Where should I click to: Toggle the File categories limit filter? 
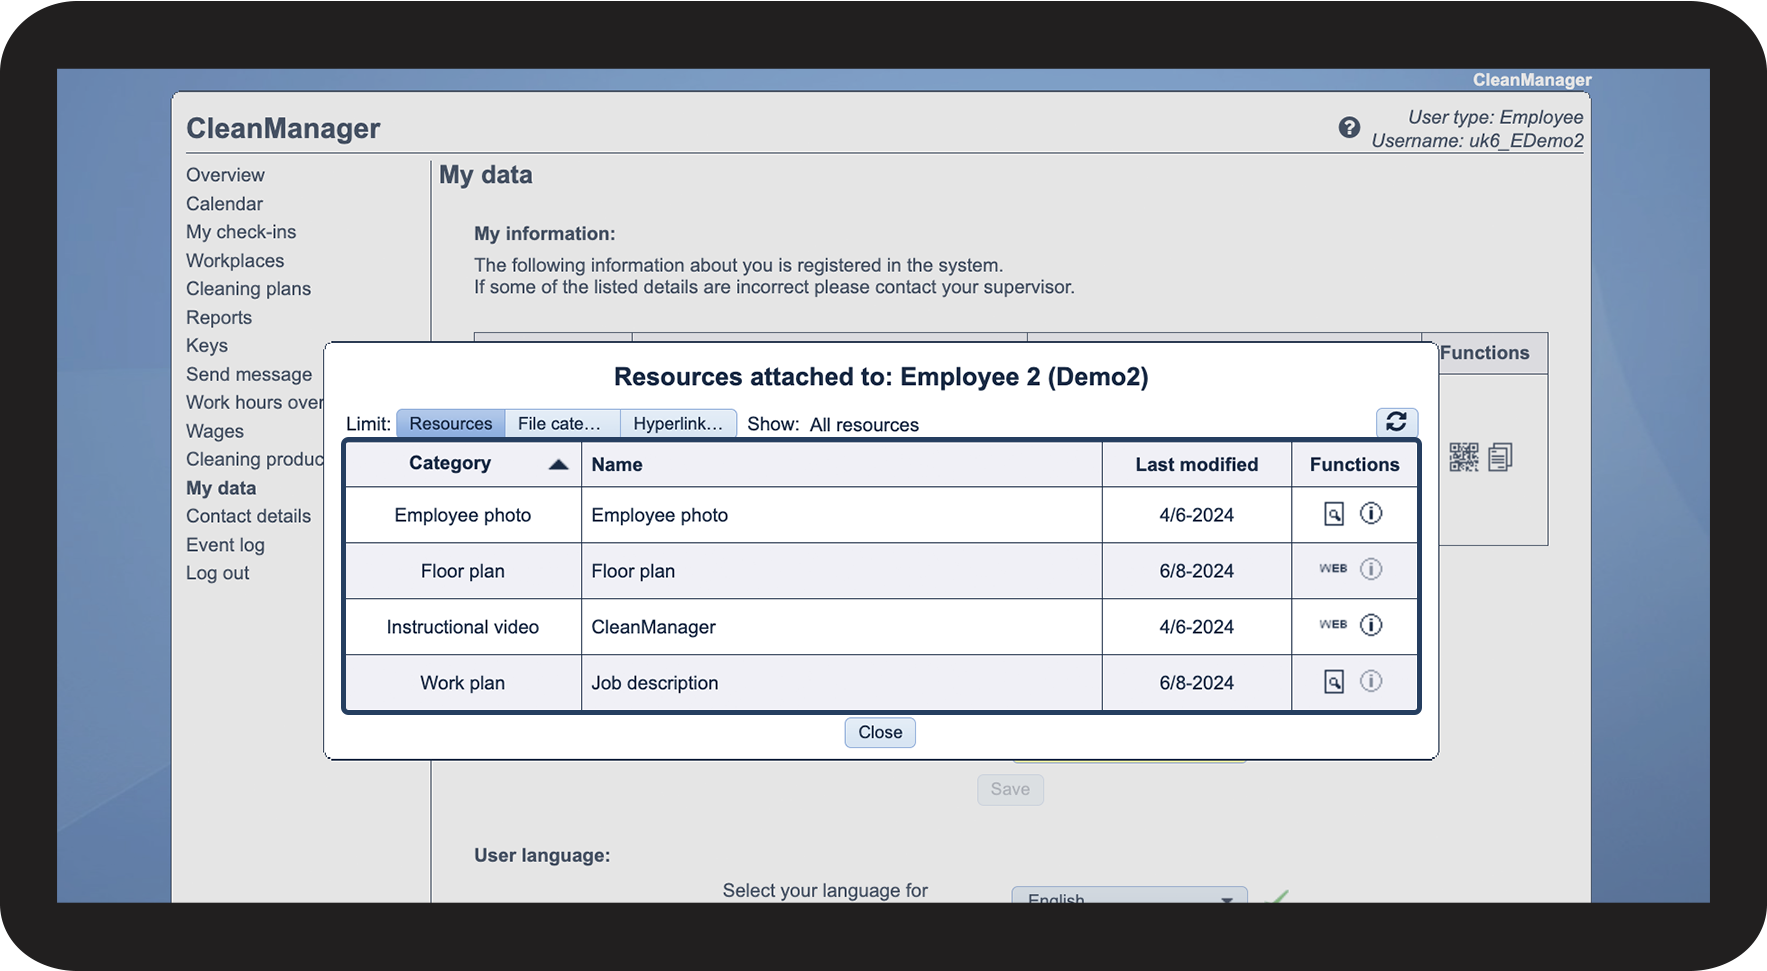click(x=561, y=424)
